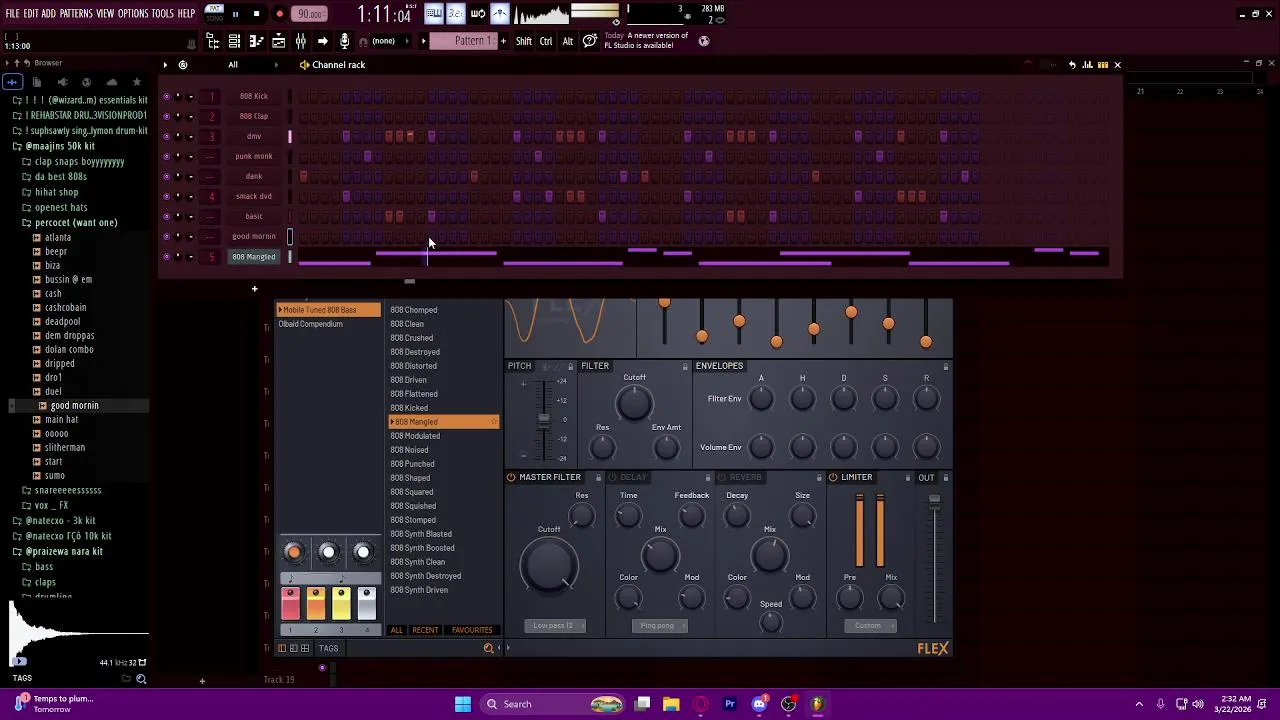Open the Piano roll view icon
1280x720 pixels.
pyautogui.click(x=256, y=41)
